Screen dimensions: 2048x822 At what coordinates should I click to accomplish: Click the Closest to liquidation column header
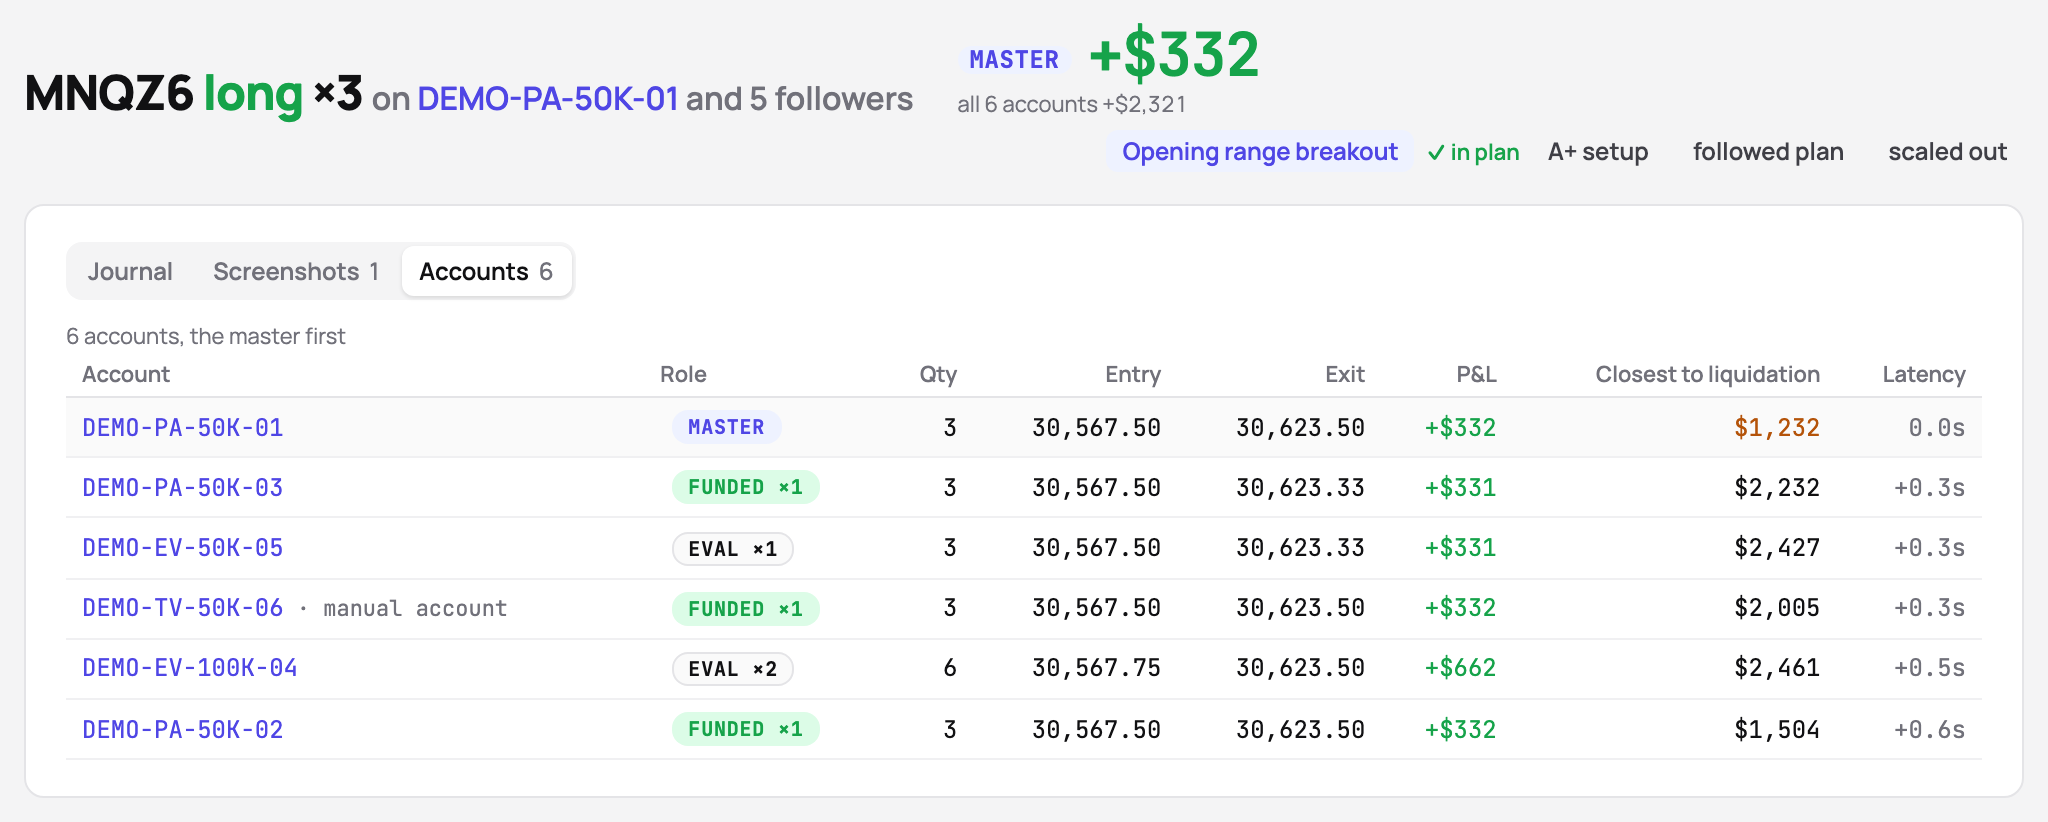(1707, 374)
